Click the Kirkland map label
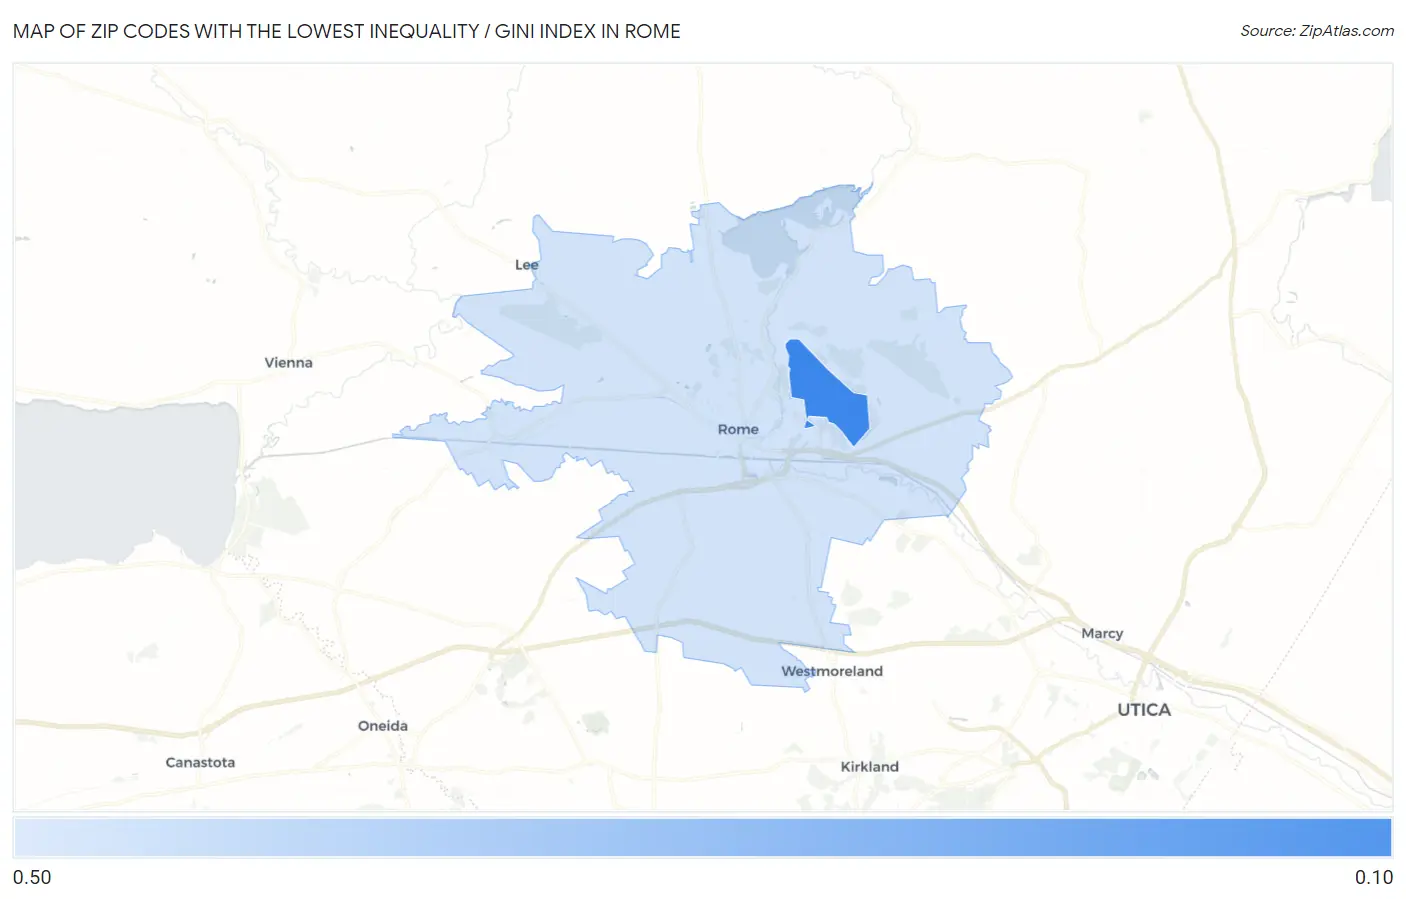This screenshot has height=899, width=1406. (869, 767)
